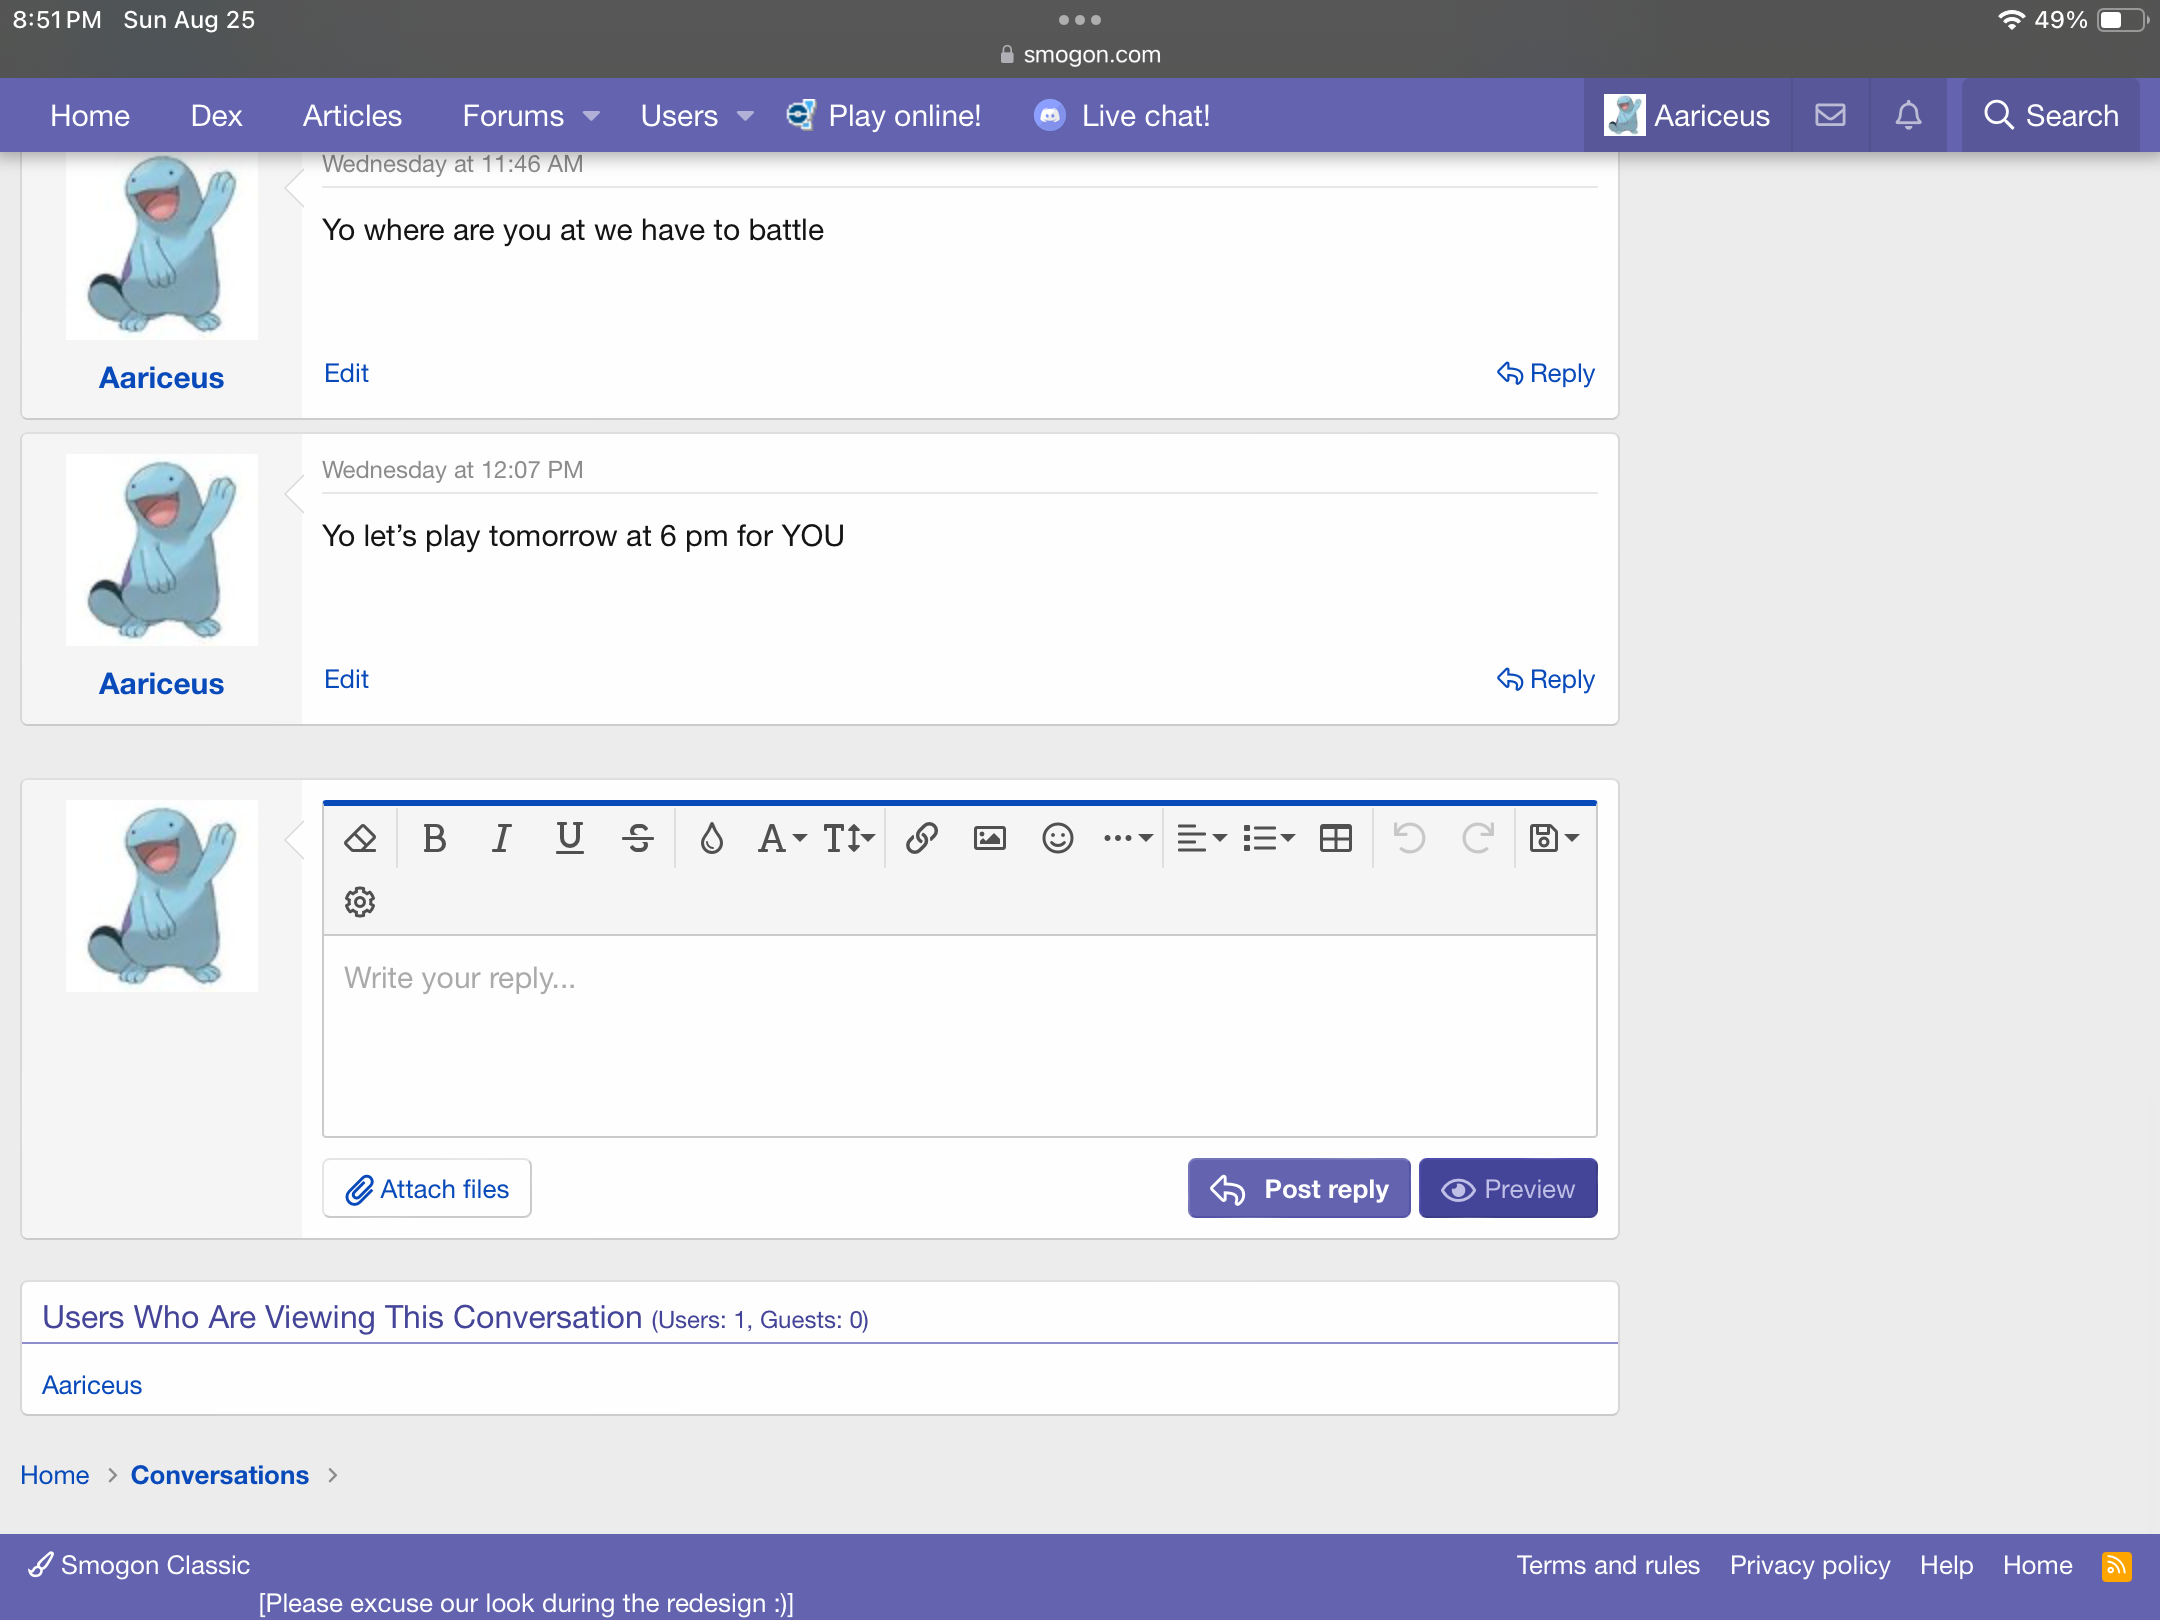Open Home footer link
The height and width of the screenshot is (1620, 2160).
(2037, 1565)
